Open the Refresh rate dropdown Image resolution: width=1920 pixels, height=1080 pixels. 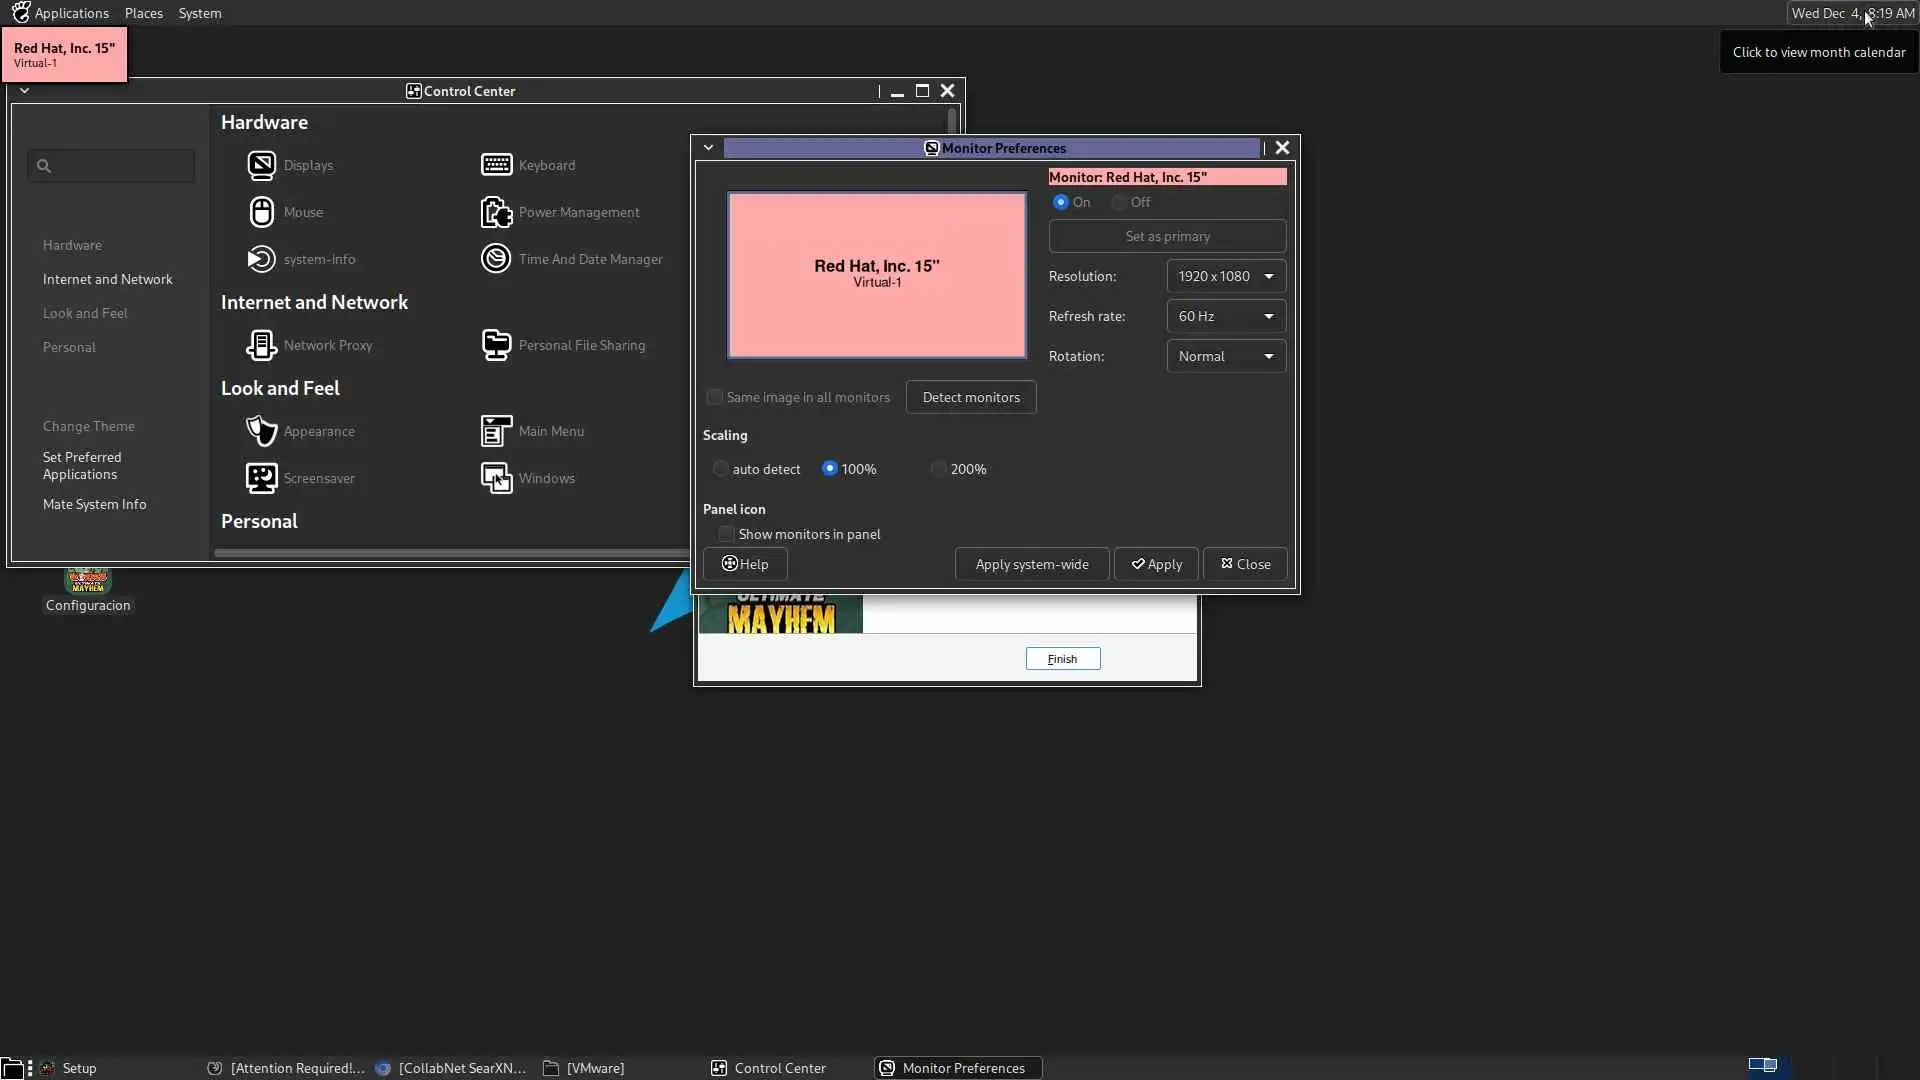(x=1226, y=316)
